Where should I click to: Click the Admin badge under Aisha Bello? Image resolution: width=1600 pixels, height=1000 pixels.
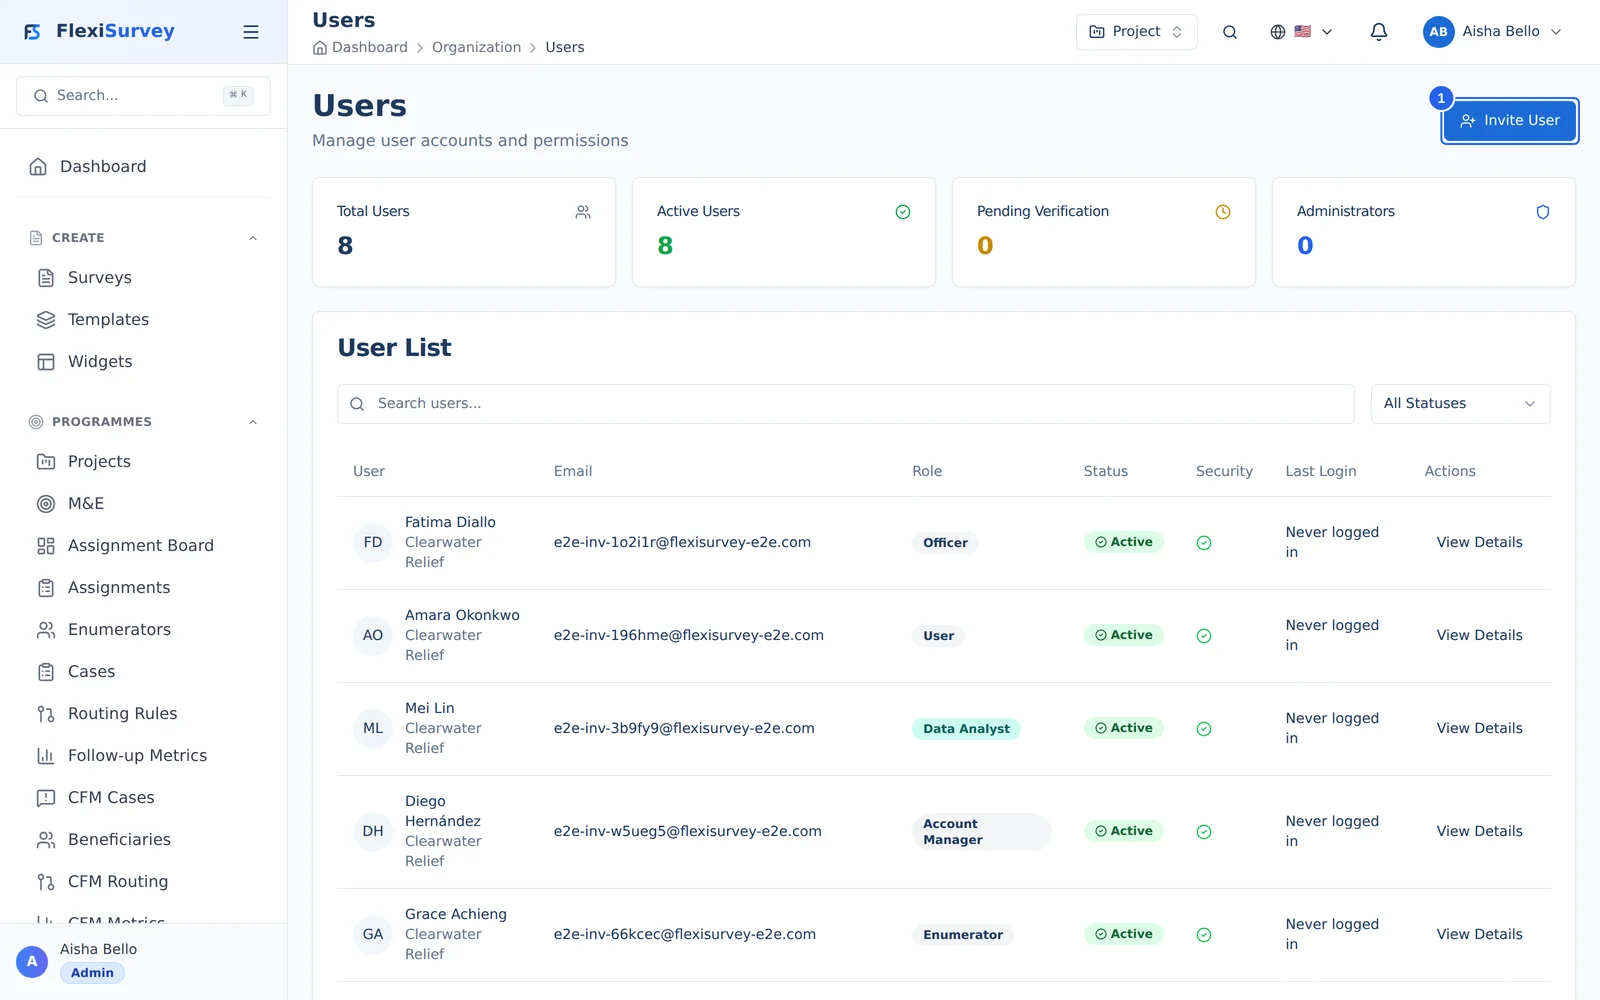tap(92, 973)
